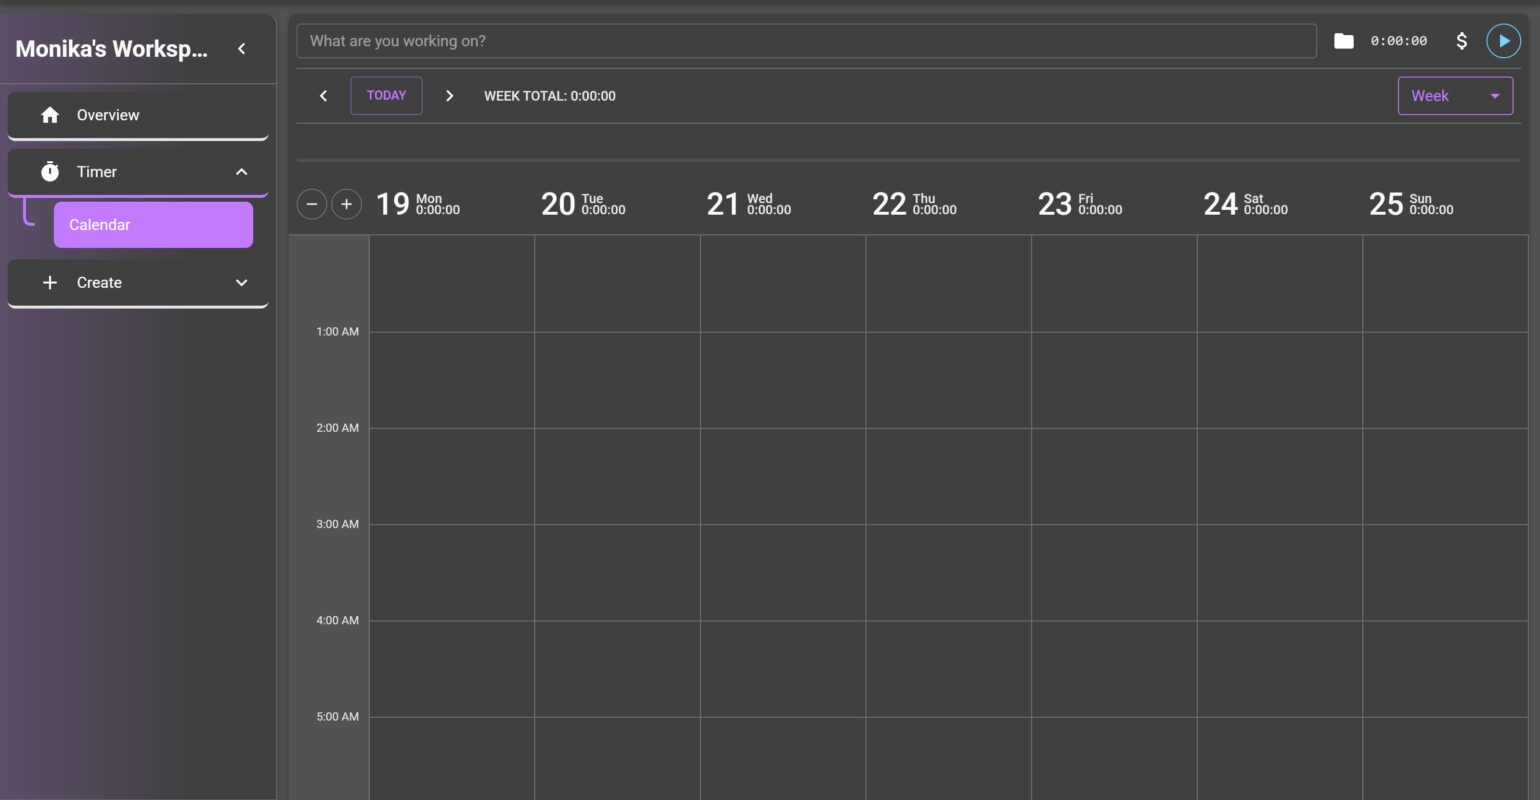Collapse the sidebar with the left chevron

241,48
